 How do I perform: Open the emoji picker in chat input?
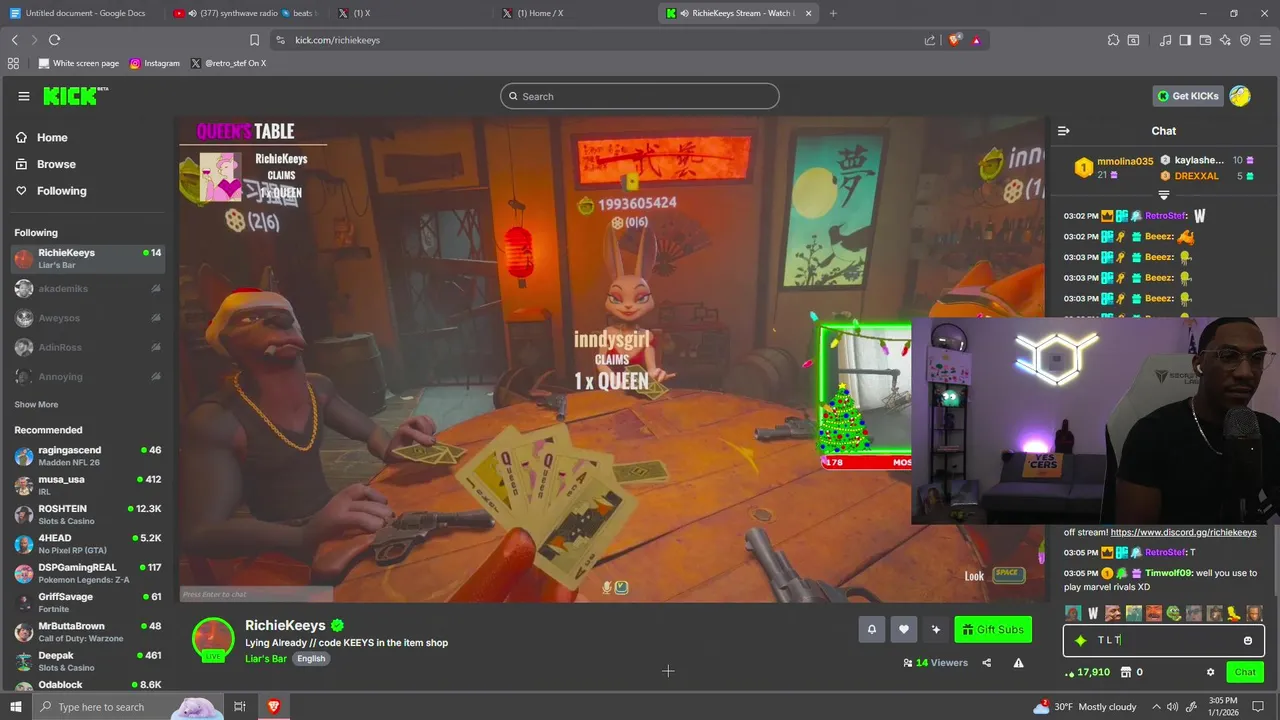[1248, 640]
